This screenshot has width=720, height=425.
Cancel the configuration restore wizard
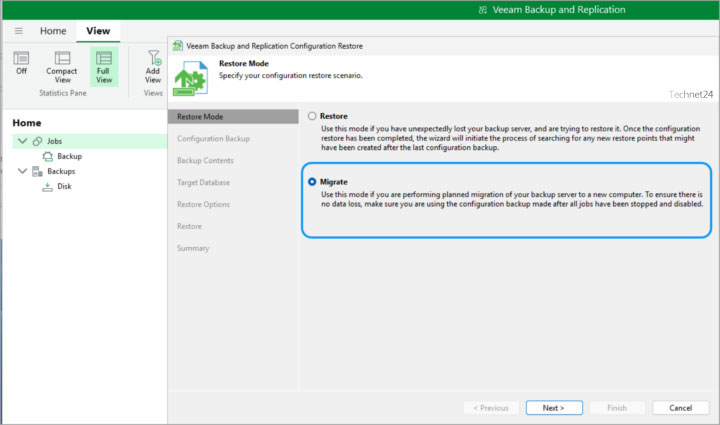[x=681, y=408]
